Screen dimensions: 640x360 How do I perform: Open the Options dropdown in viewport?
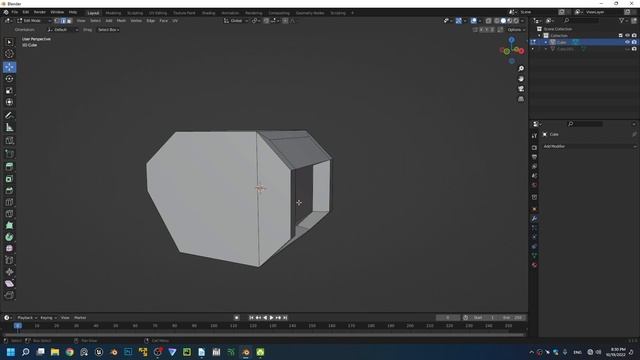[516, 30]
